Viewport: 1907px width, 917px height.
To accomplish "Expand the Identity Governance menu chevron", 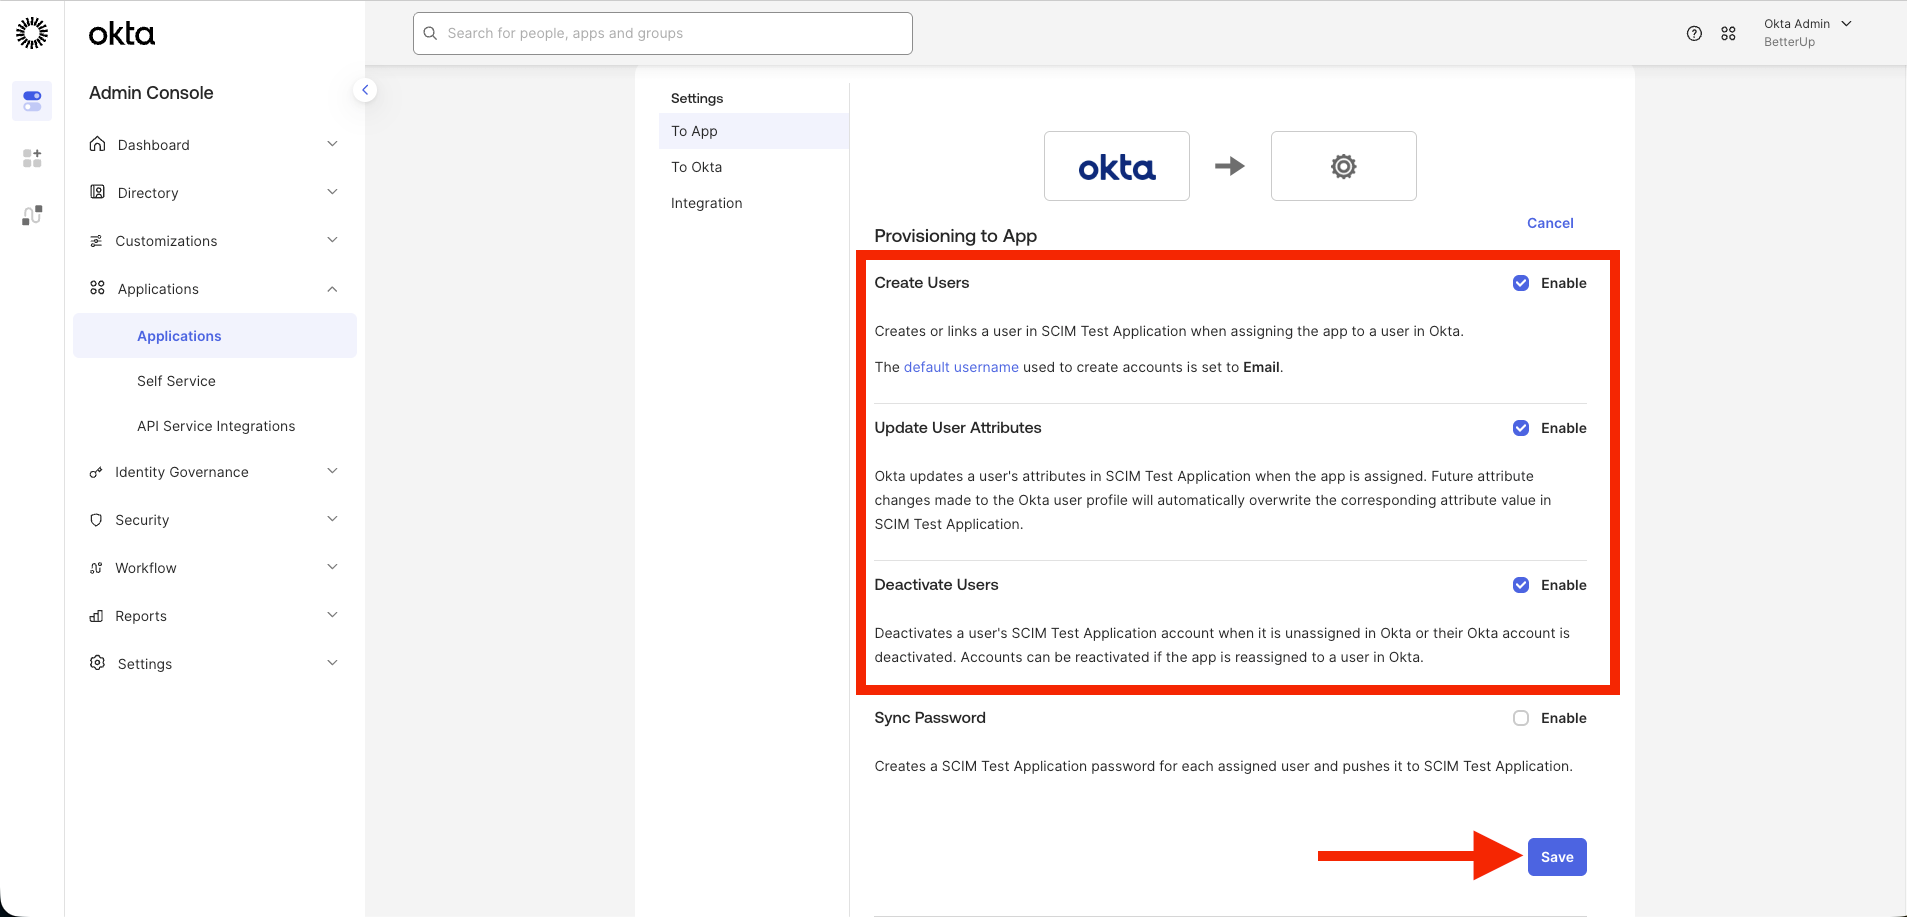I will click(332, 471).
